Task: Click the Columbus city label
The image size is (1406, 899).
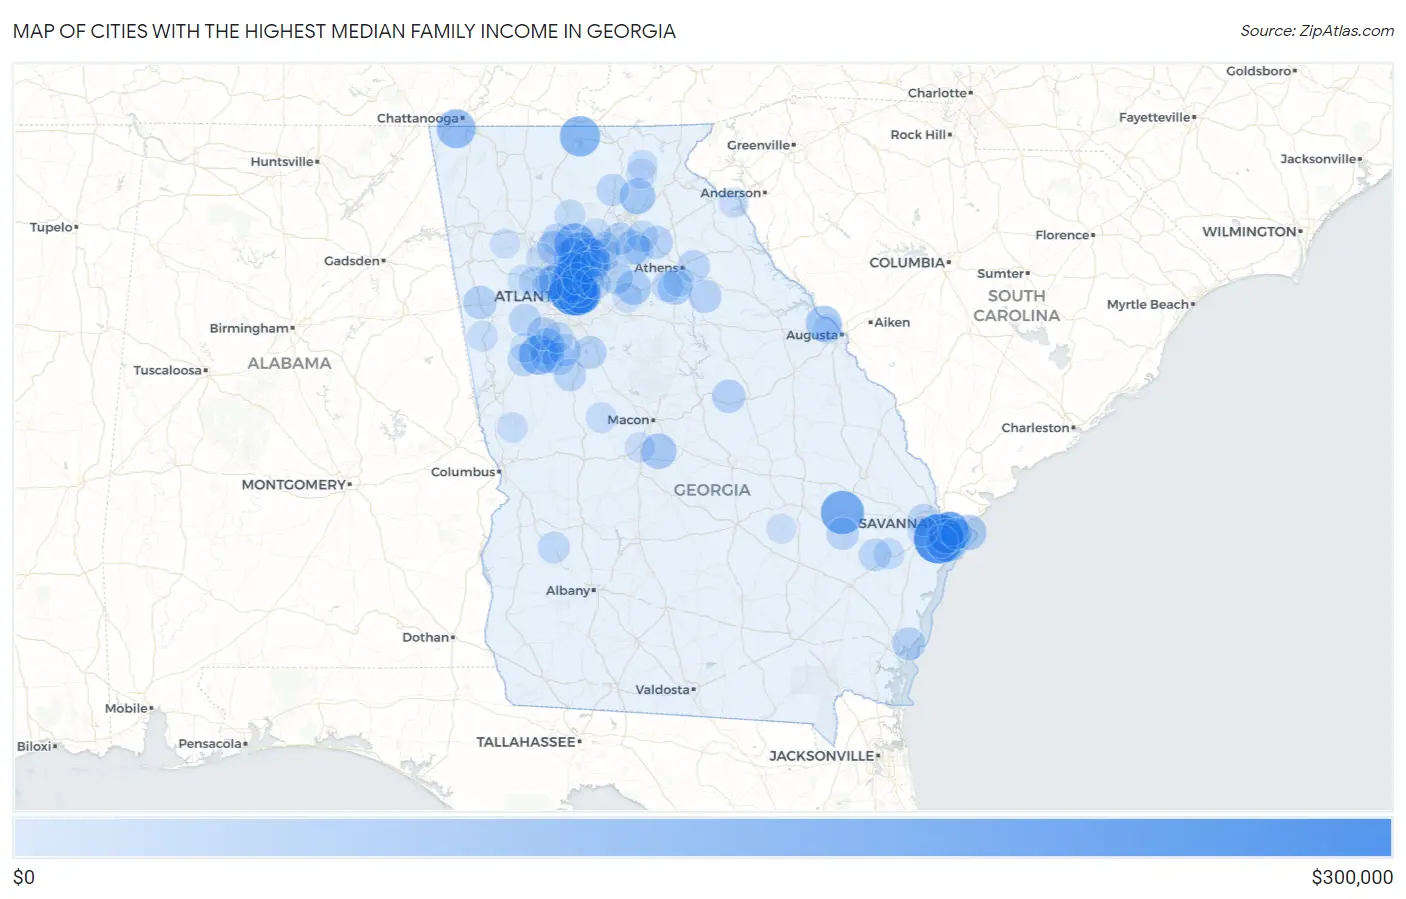Action: [466, 472]
